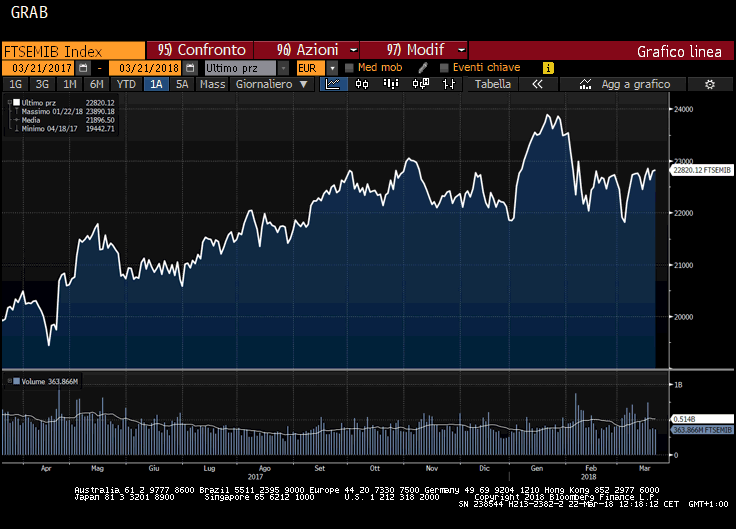
Task: Select the 5A time range tab
Action: click(182, 84)
